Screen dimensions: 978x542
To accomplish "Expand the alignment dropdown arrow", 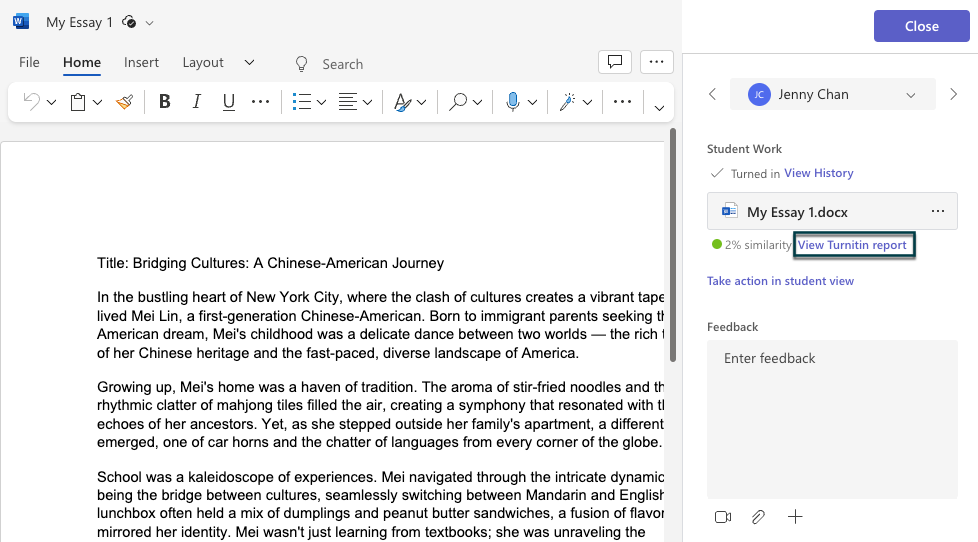I will [x=367, y=102].
